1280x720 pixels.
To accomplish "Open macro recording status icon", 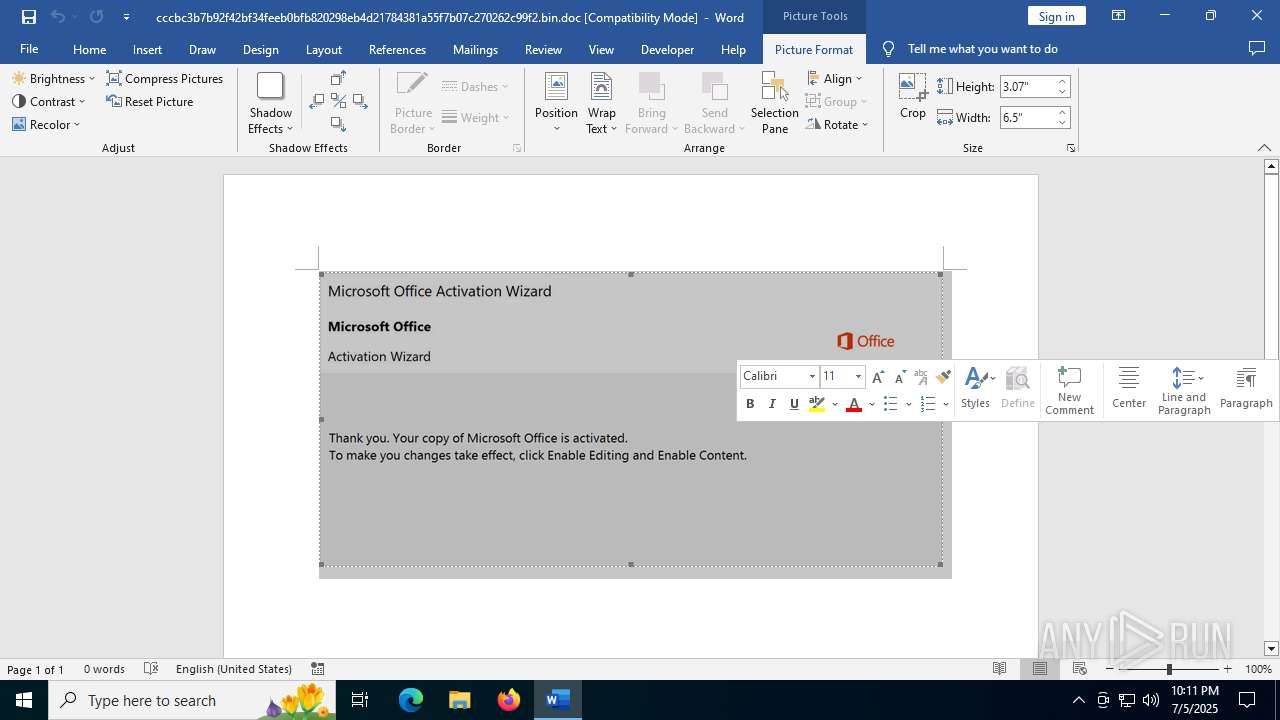I will point(317,669).
